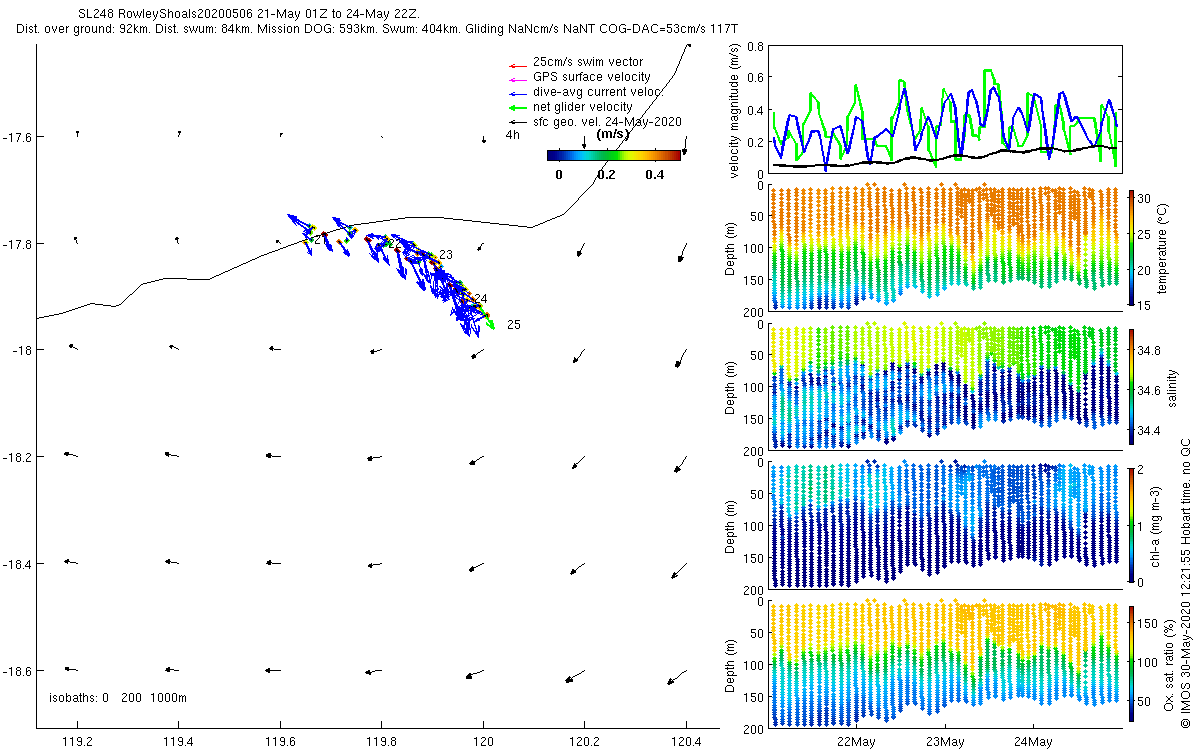Click the '(m/s)' color bar unit label

click(x=611, y=133)
